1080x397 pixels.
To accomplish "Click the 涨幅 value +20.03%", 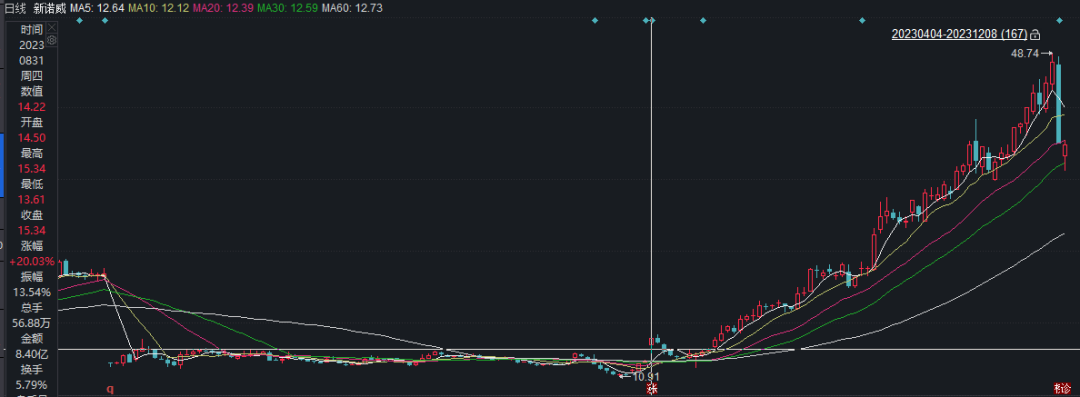I will click(x=32, y=261).
